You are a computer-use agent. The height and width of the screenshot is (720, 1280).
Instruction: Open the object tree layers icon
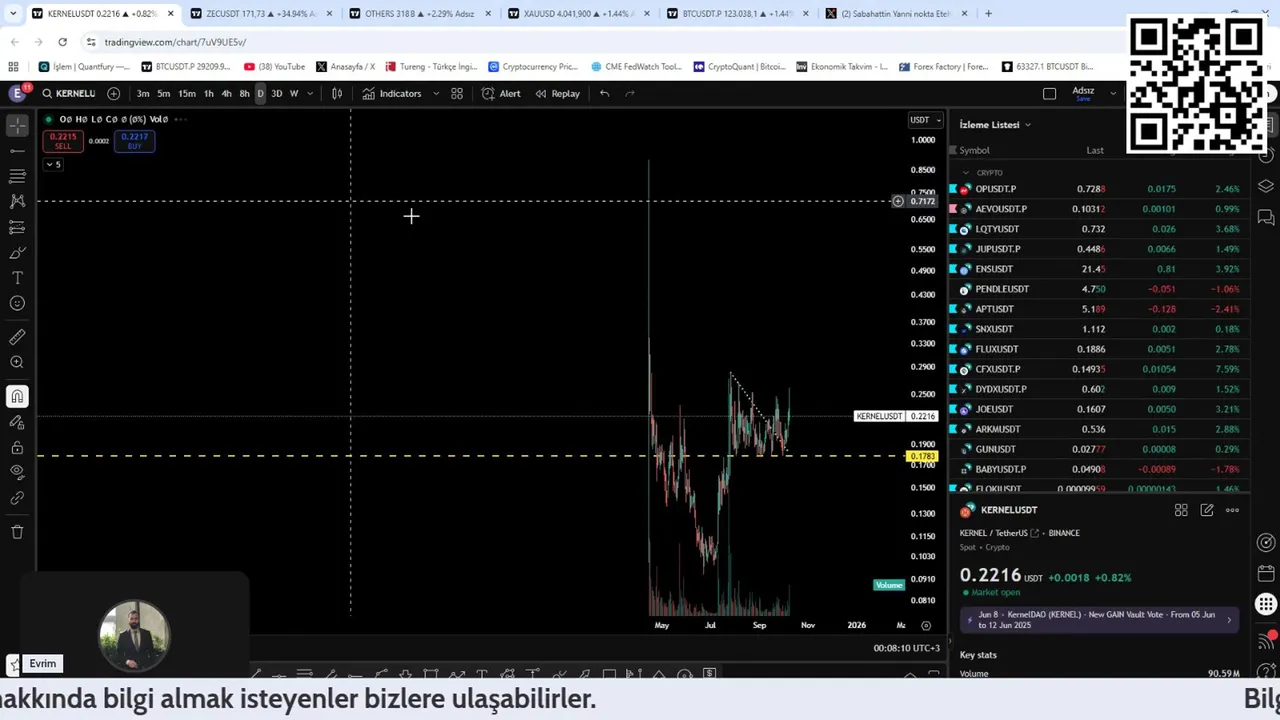click(1266, 186)
